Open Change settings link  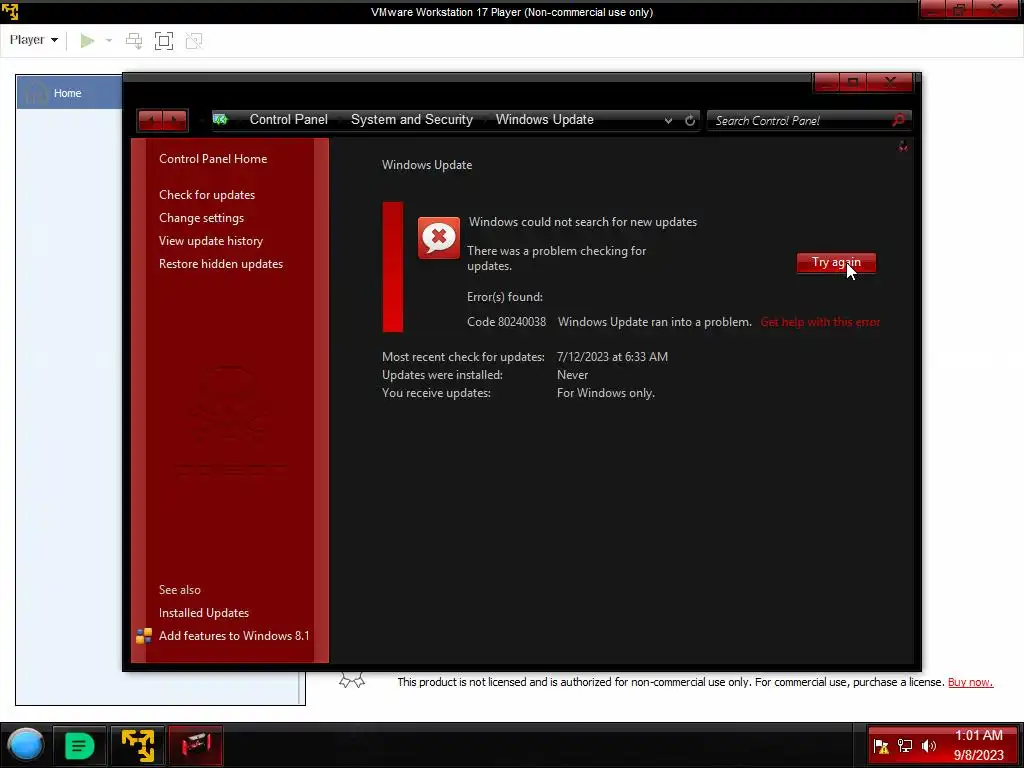(201, 217)
